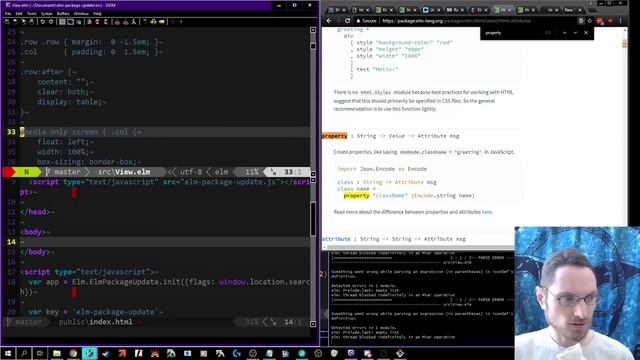Open the Edit menu in gVim

[x=19, y=13]
